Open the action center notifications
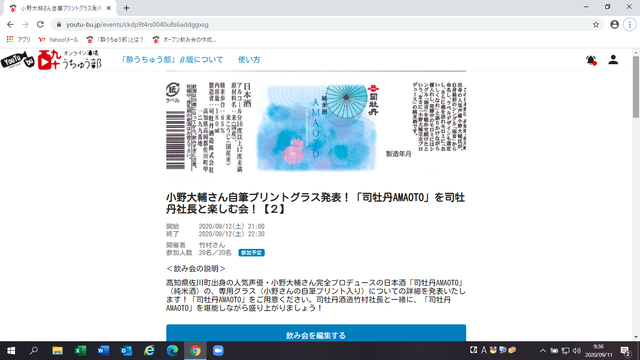Viewport: 640px width, 360px height. 626,351
